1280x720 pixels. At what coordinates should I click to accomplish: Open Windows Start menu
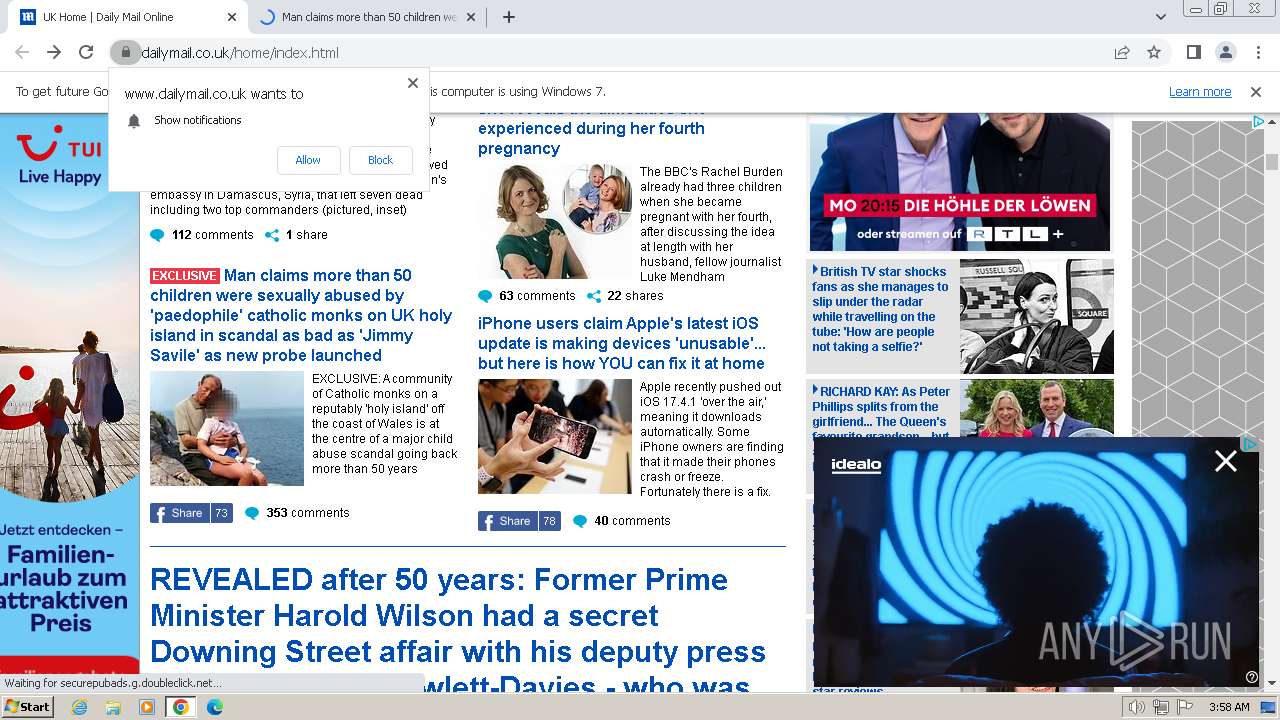coord(28,707)
